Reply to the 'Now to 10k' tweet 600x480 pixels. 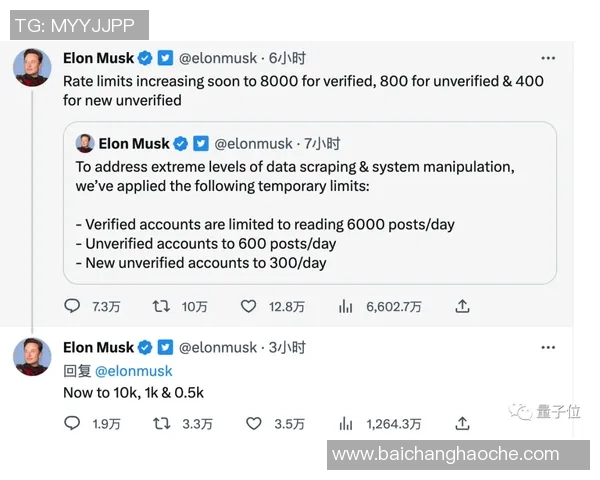pyautogui.click(x=72, y=424)
